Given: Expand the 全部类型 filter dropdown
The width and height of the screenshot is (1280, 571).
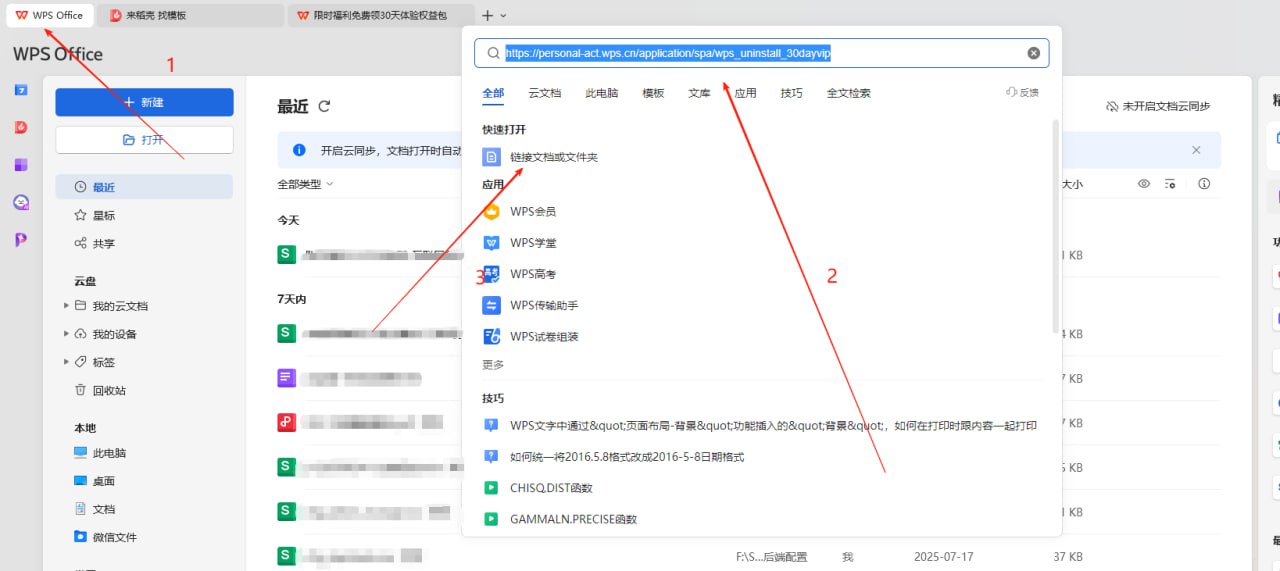Looking at the screenshot, I should (305, 184).
